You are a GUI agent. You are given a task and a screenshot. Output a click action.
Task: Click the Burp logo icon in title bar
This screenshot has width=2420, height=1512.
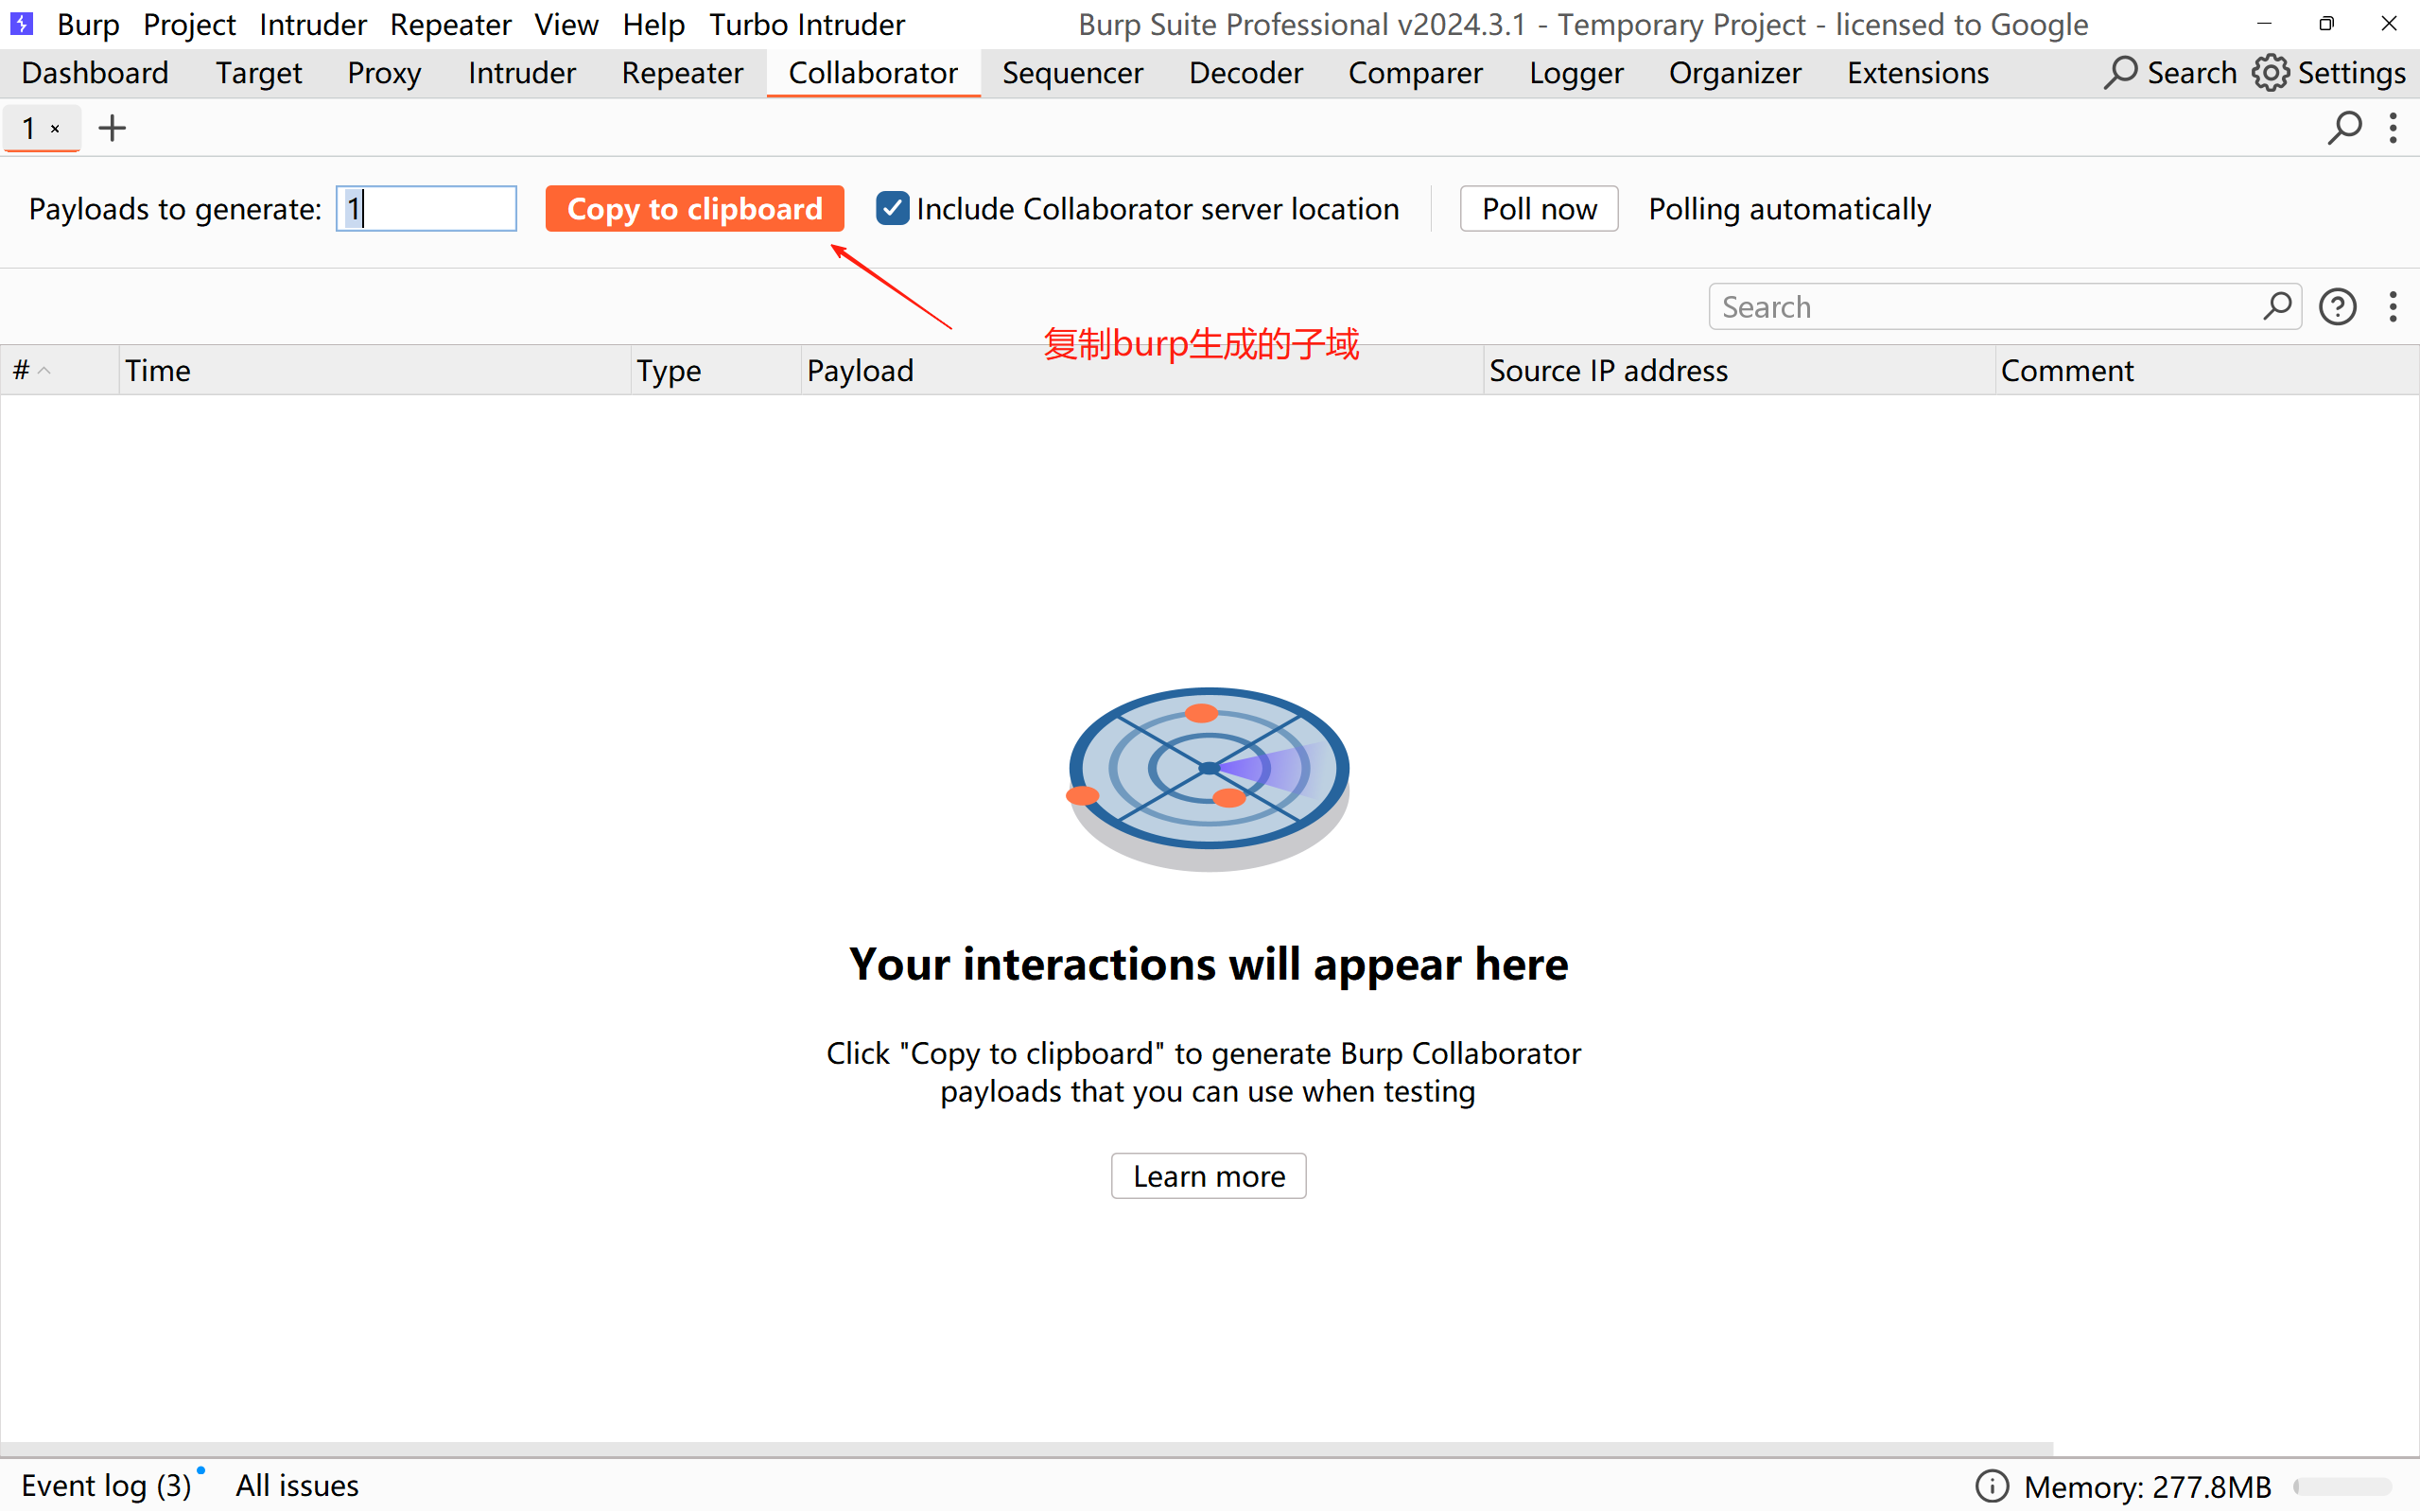click(21, 23)
